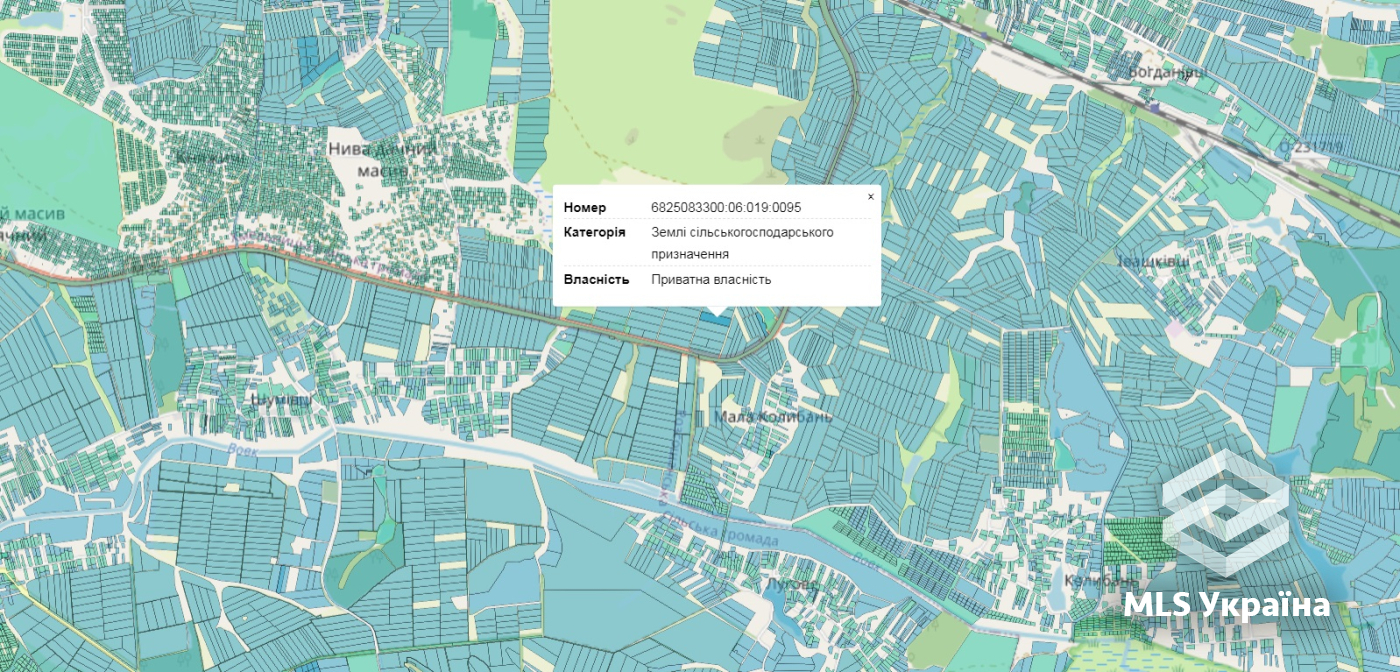The width and height of the screenshot is (1400, 672).
Task: Close the parcel info popup
Action: (870, 197)
